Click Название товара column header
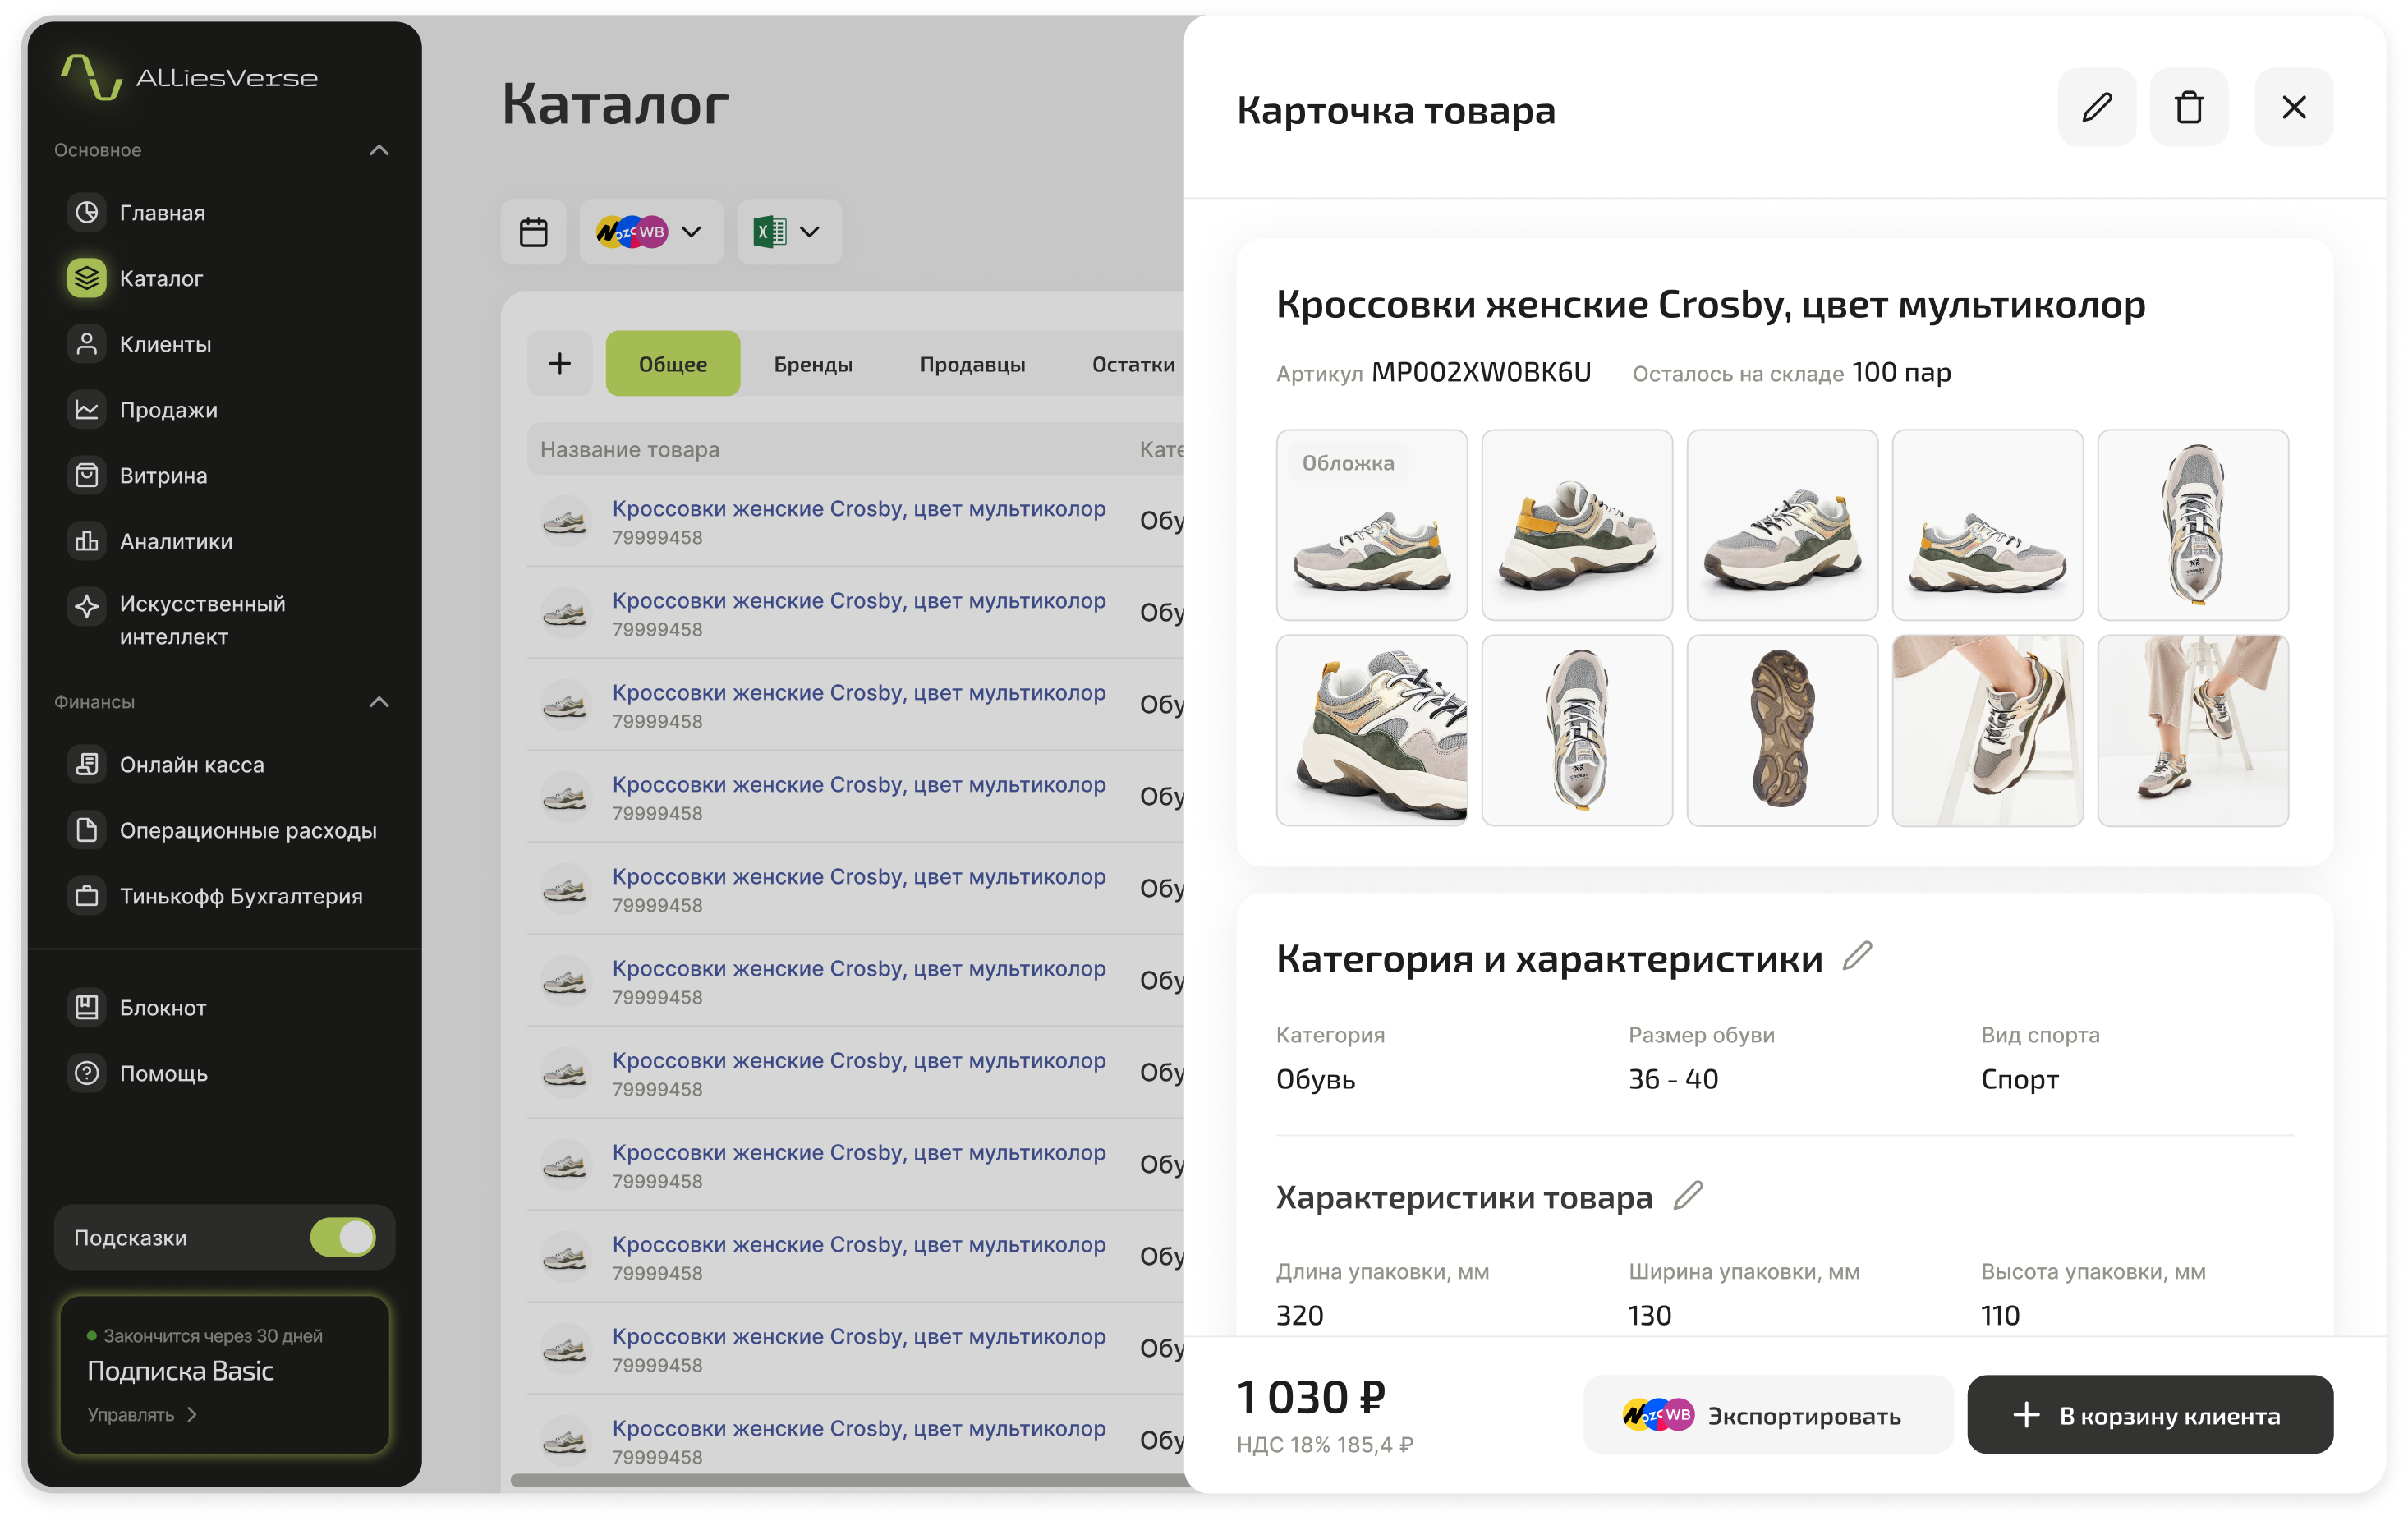Viewport: 2408px width, 1521px height. point(630,449)
